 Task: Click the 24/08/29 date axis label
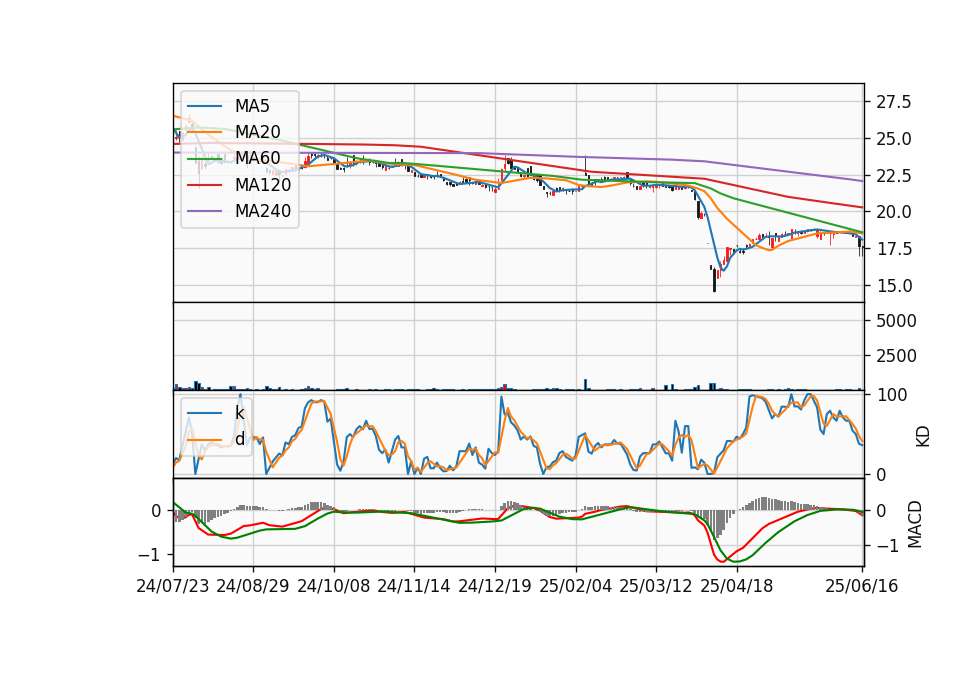click(x=253, y=586)
